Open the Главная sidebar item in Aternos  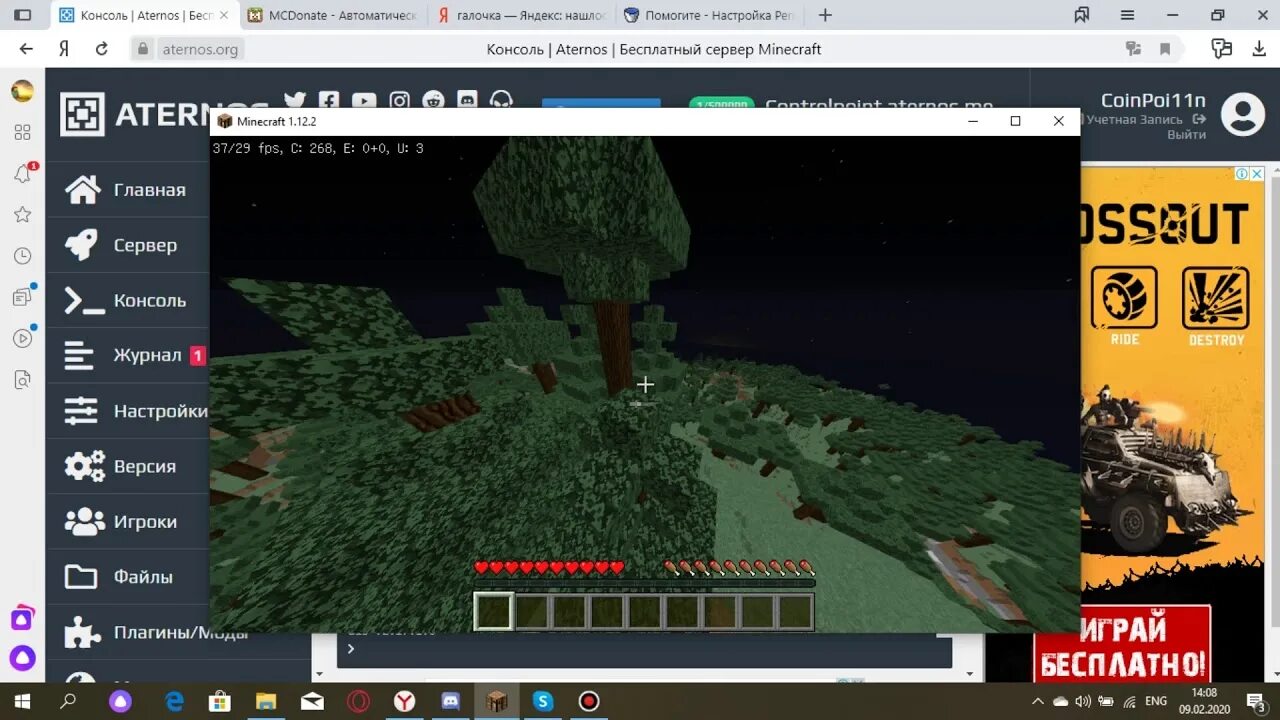128,190
